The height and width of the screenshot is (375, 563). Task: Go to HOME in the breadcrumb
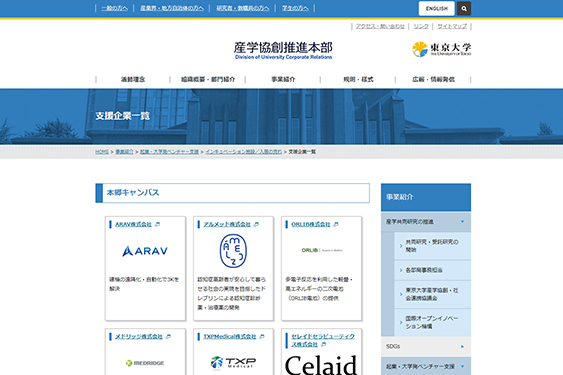(x=102, y=152)
